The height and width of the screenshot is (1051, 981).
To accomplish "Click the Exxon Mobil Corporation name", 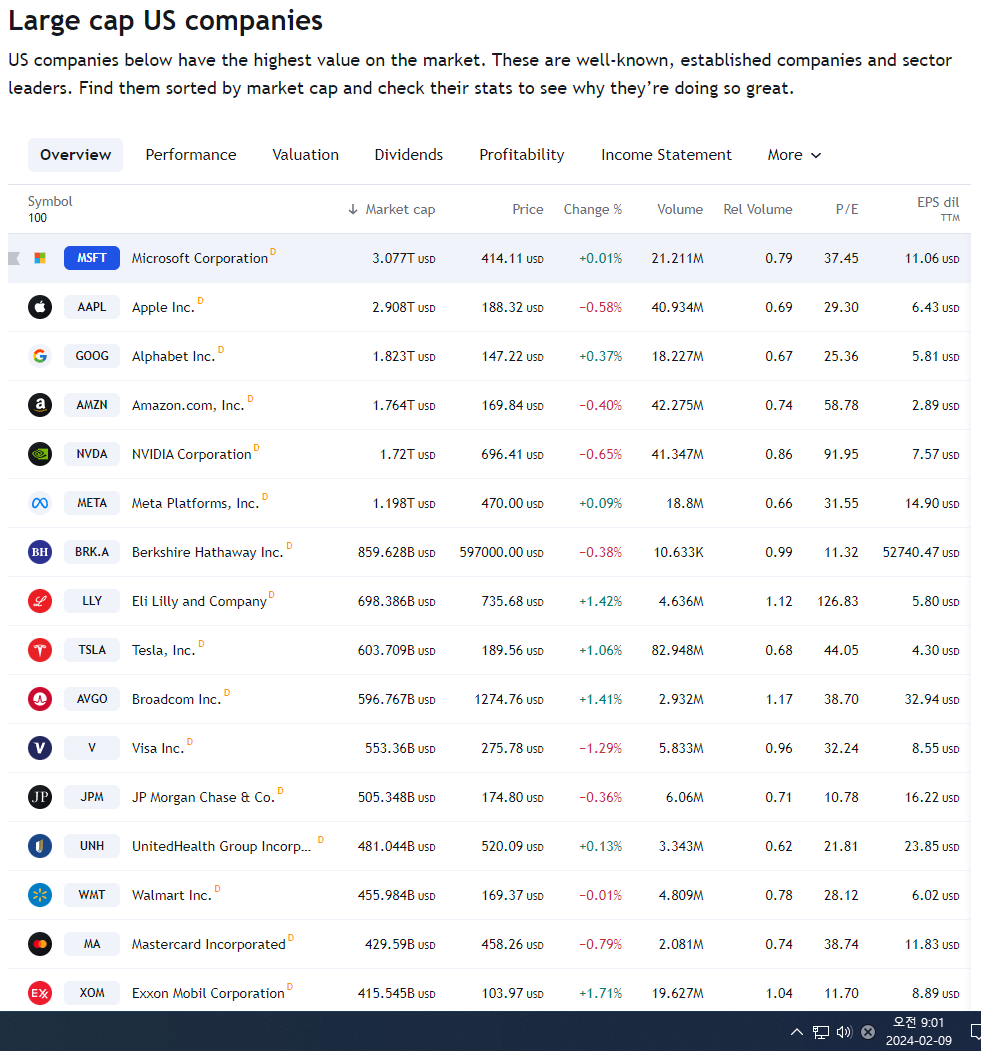I will 208,993.
